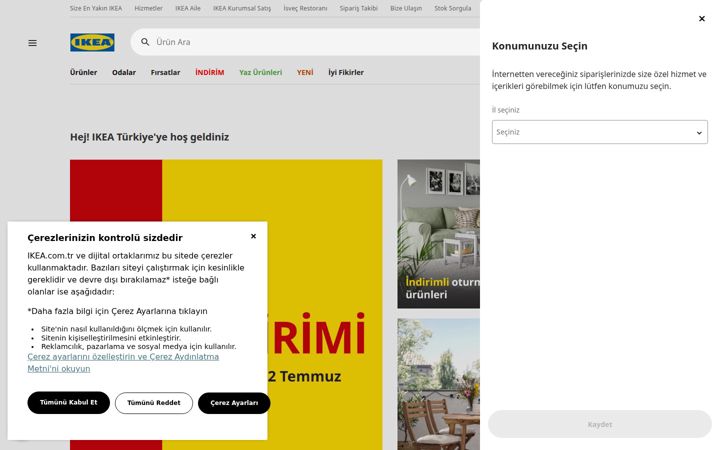Open İsveç Restoranı link
The width and height of the screenshot is (720, 450).
305,8
